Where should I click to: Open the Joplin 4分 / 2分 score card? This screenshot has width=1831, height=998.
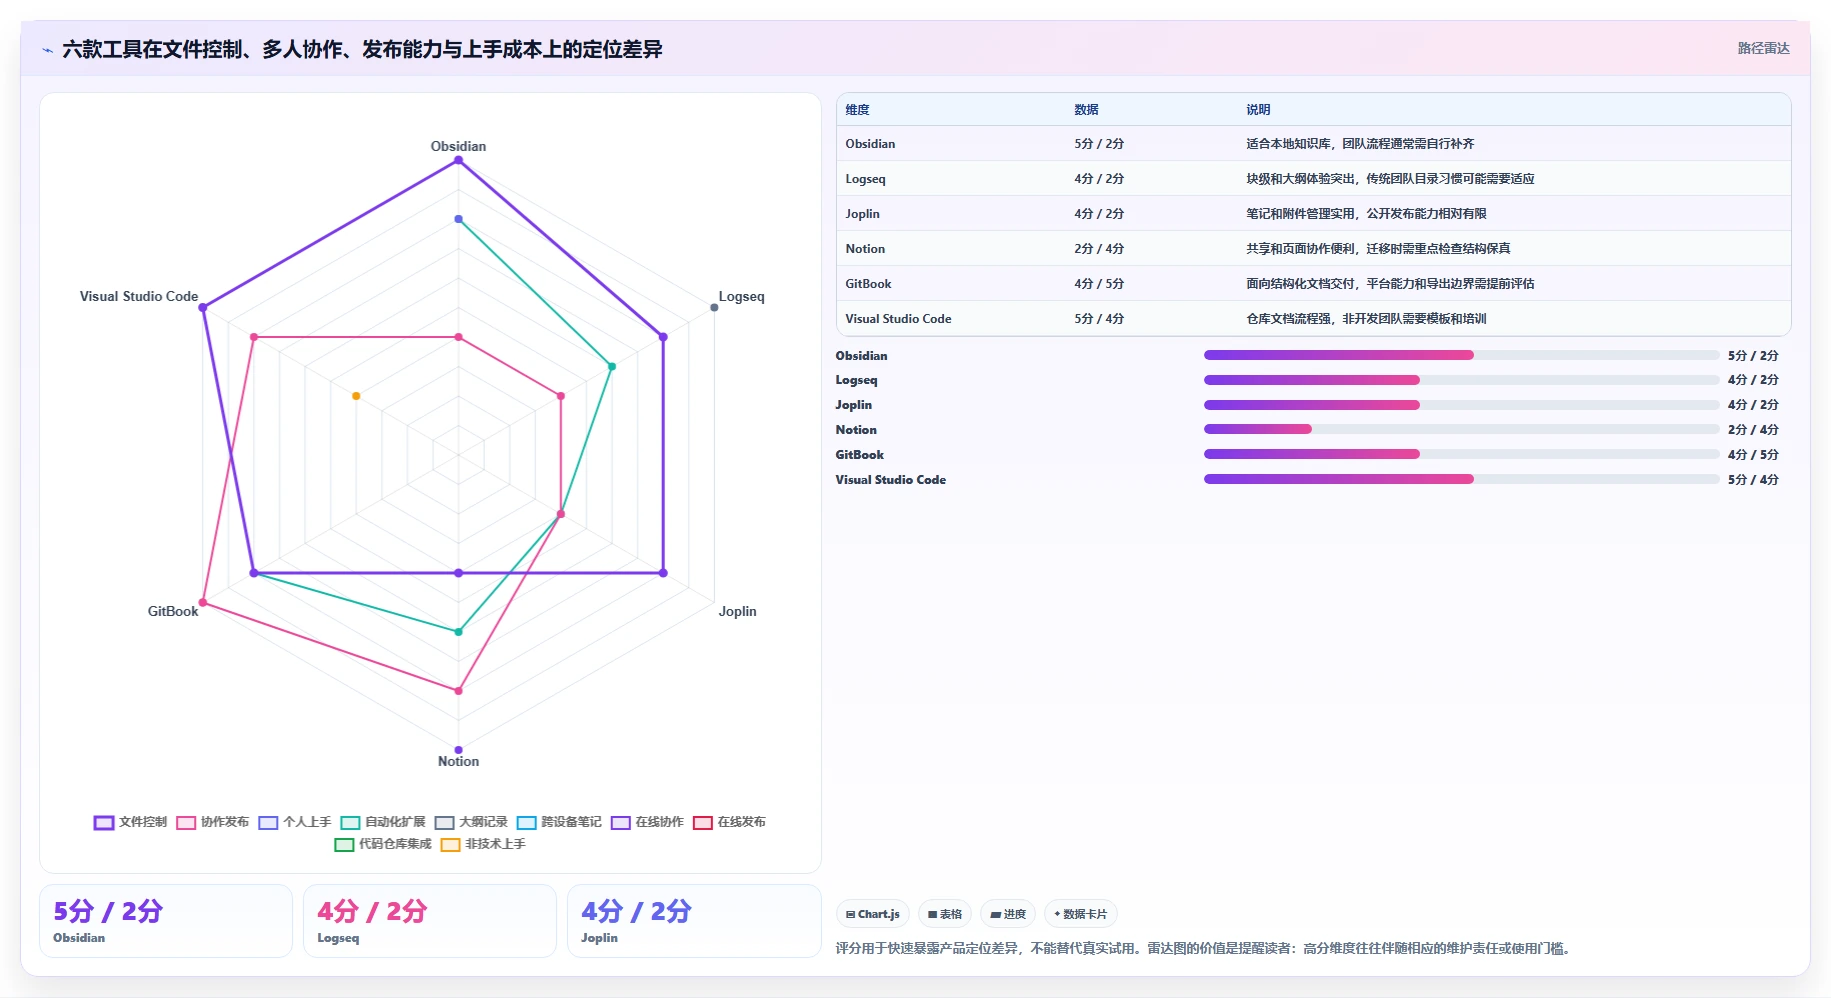pyautogui.click(x=694, y=921)
